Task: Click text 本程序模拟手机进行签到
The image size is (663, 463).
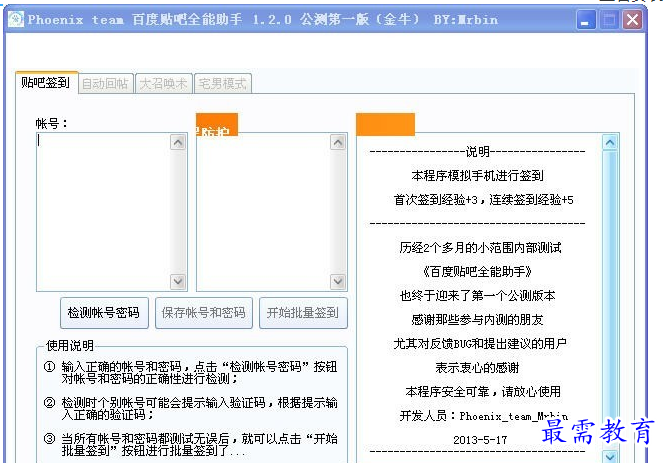Action: coord(477,175)
